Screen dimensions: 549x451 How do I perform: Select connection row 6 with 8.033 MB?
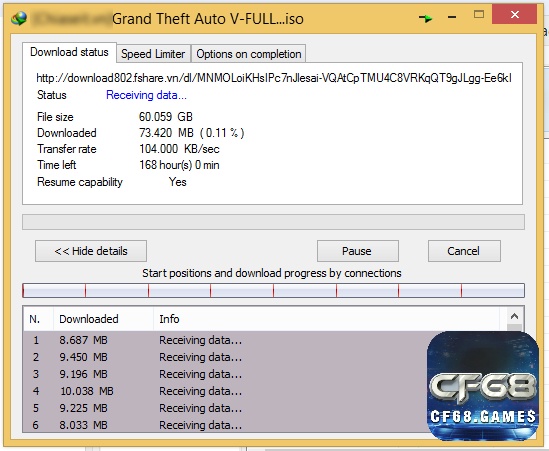pyautogui.click(x=226, y=425)
